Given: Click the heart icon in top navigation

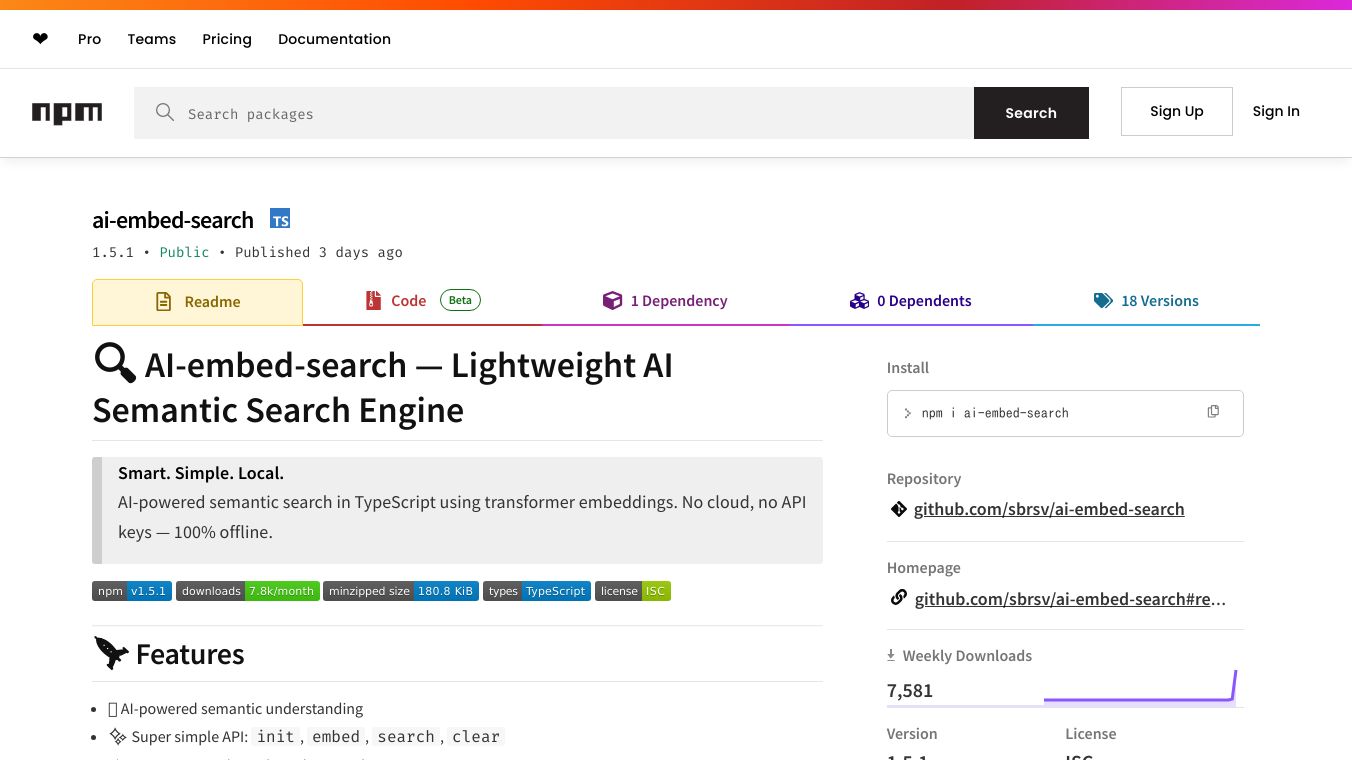Looking at the screenshot, I should click(x=40, y=39).
